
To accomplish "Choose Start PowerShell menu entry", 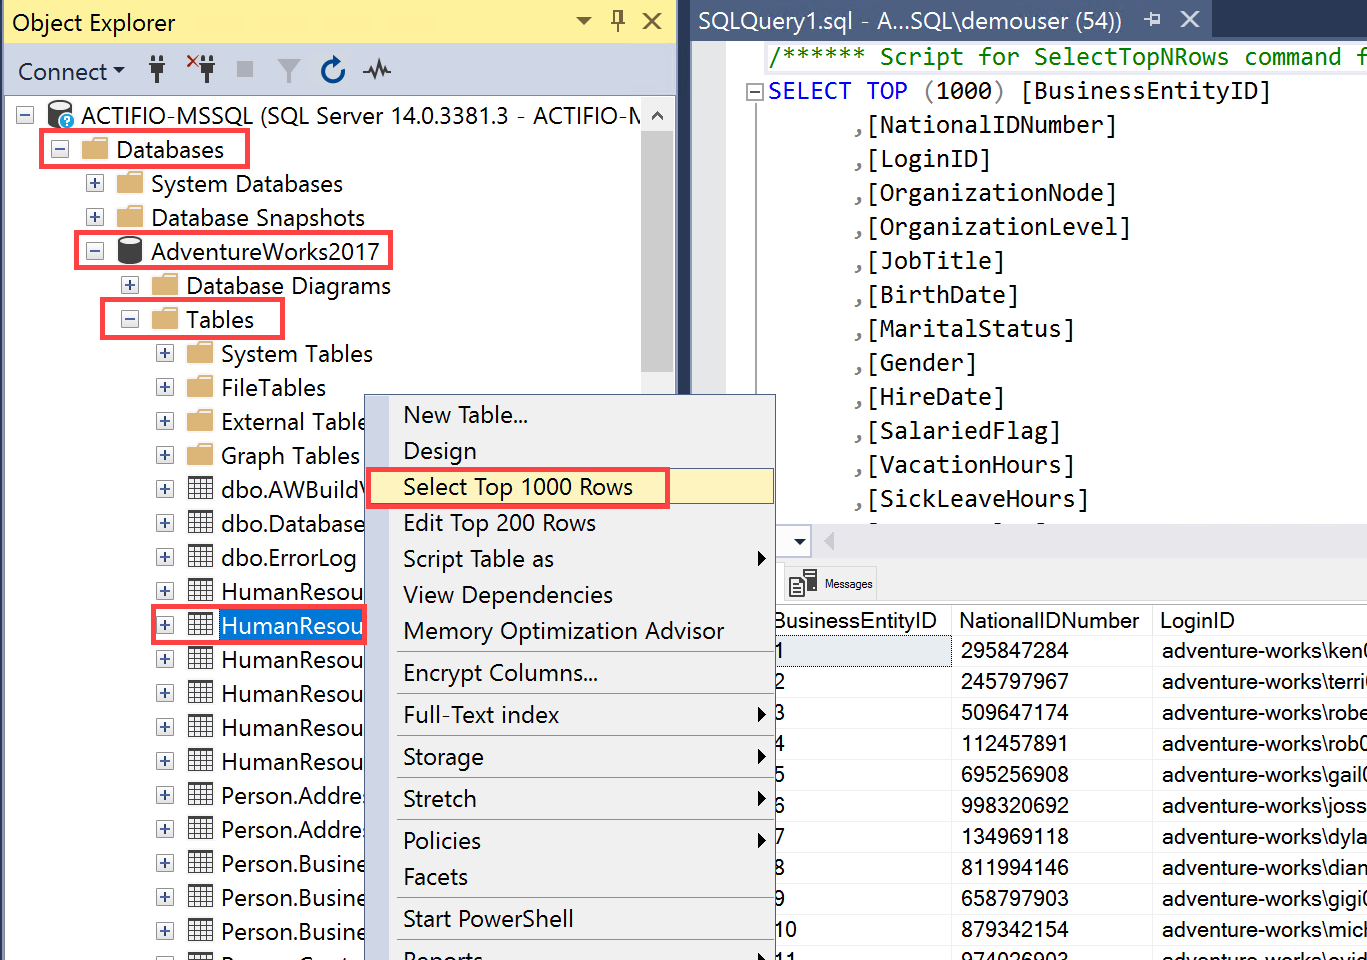I will click(x=570, y=919).
